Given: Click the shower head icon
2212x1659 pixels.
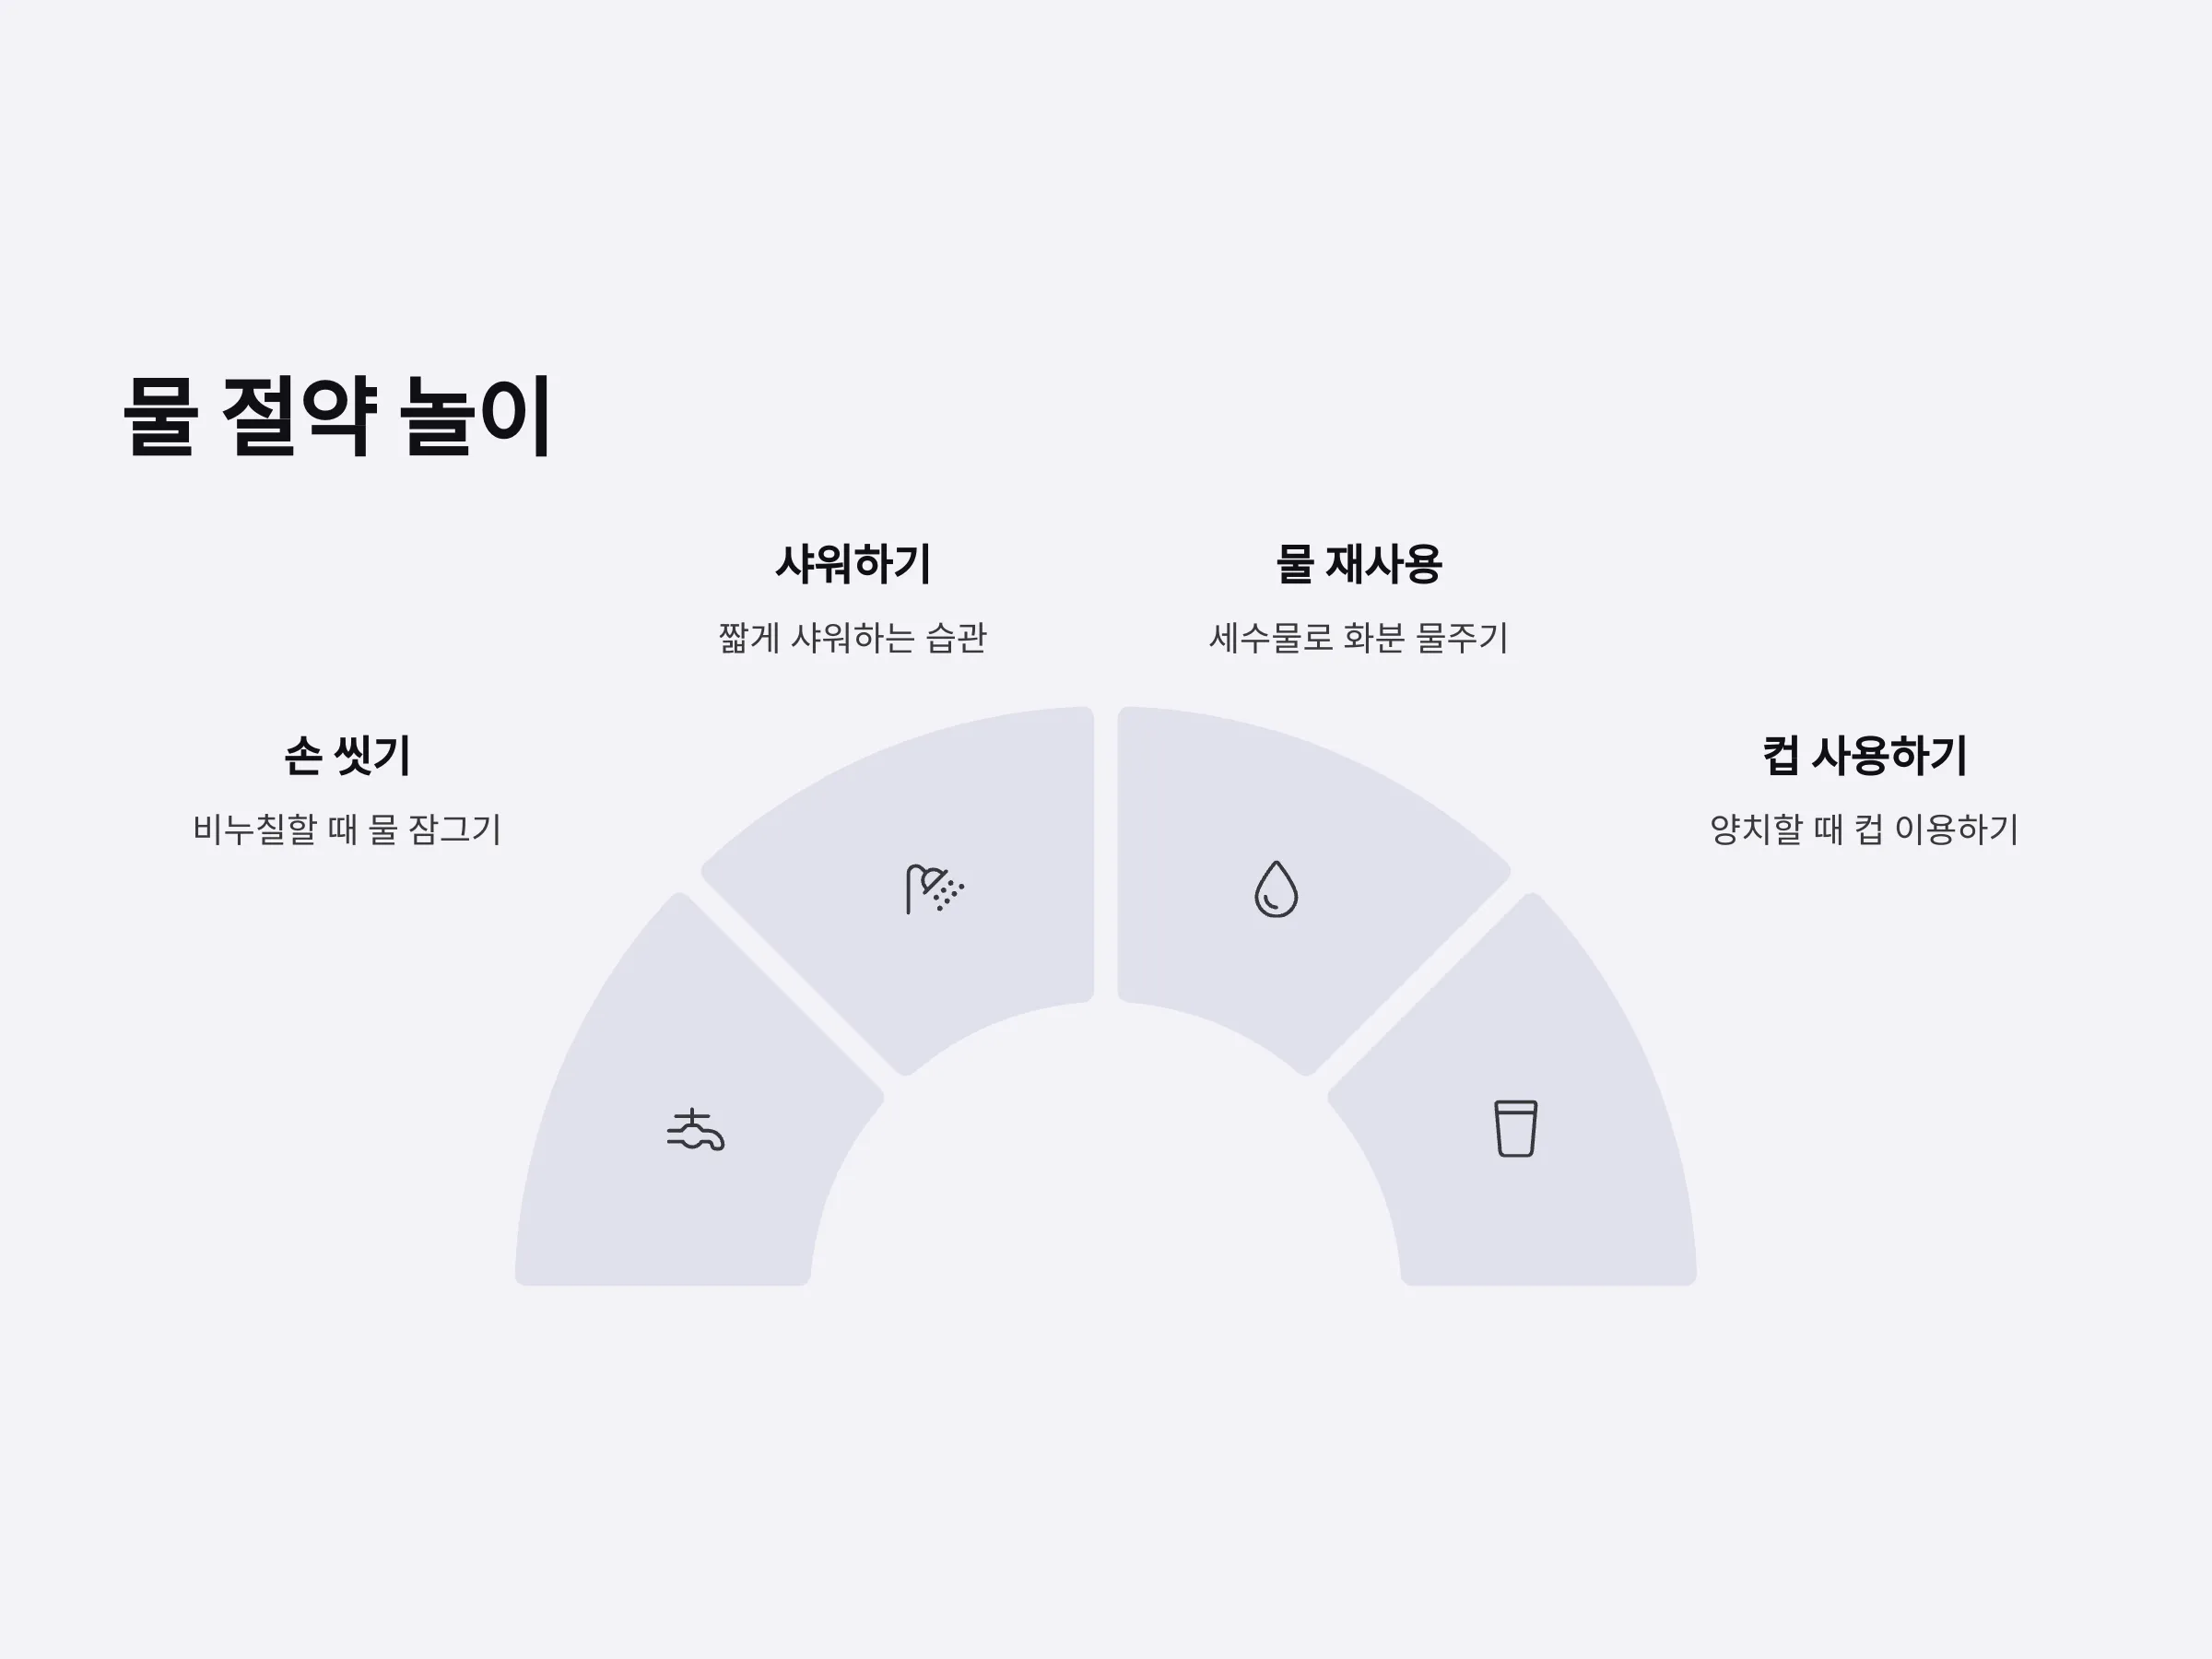Looking at the screenshot, I should [x=935, y=888].
